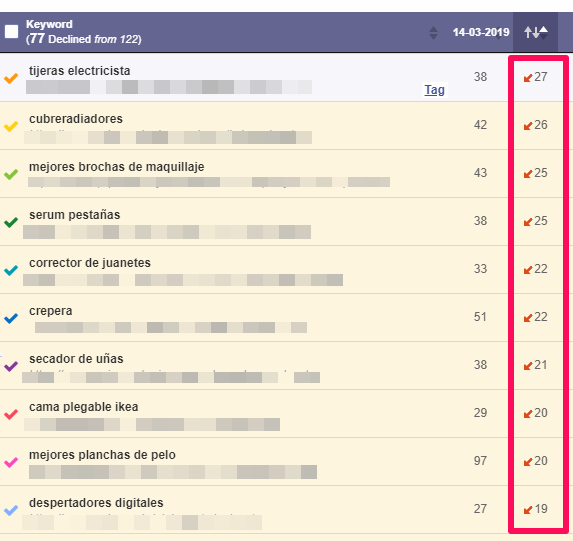Tick the select-all checkbox in Keyword header
The height and width of the screenshot is (541, 573).
point(11,31)
